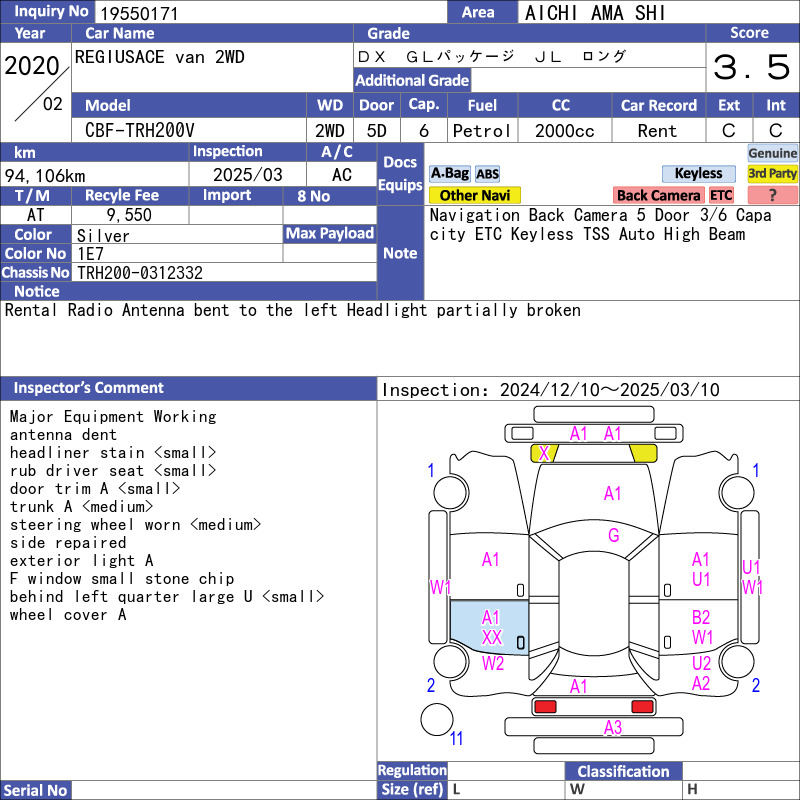Click the yellow headlight marked with X
The width and height of the screenshot is (800, 800).
(544, 453)
